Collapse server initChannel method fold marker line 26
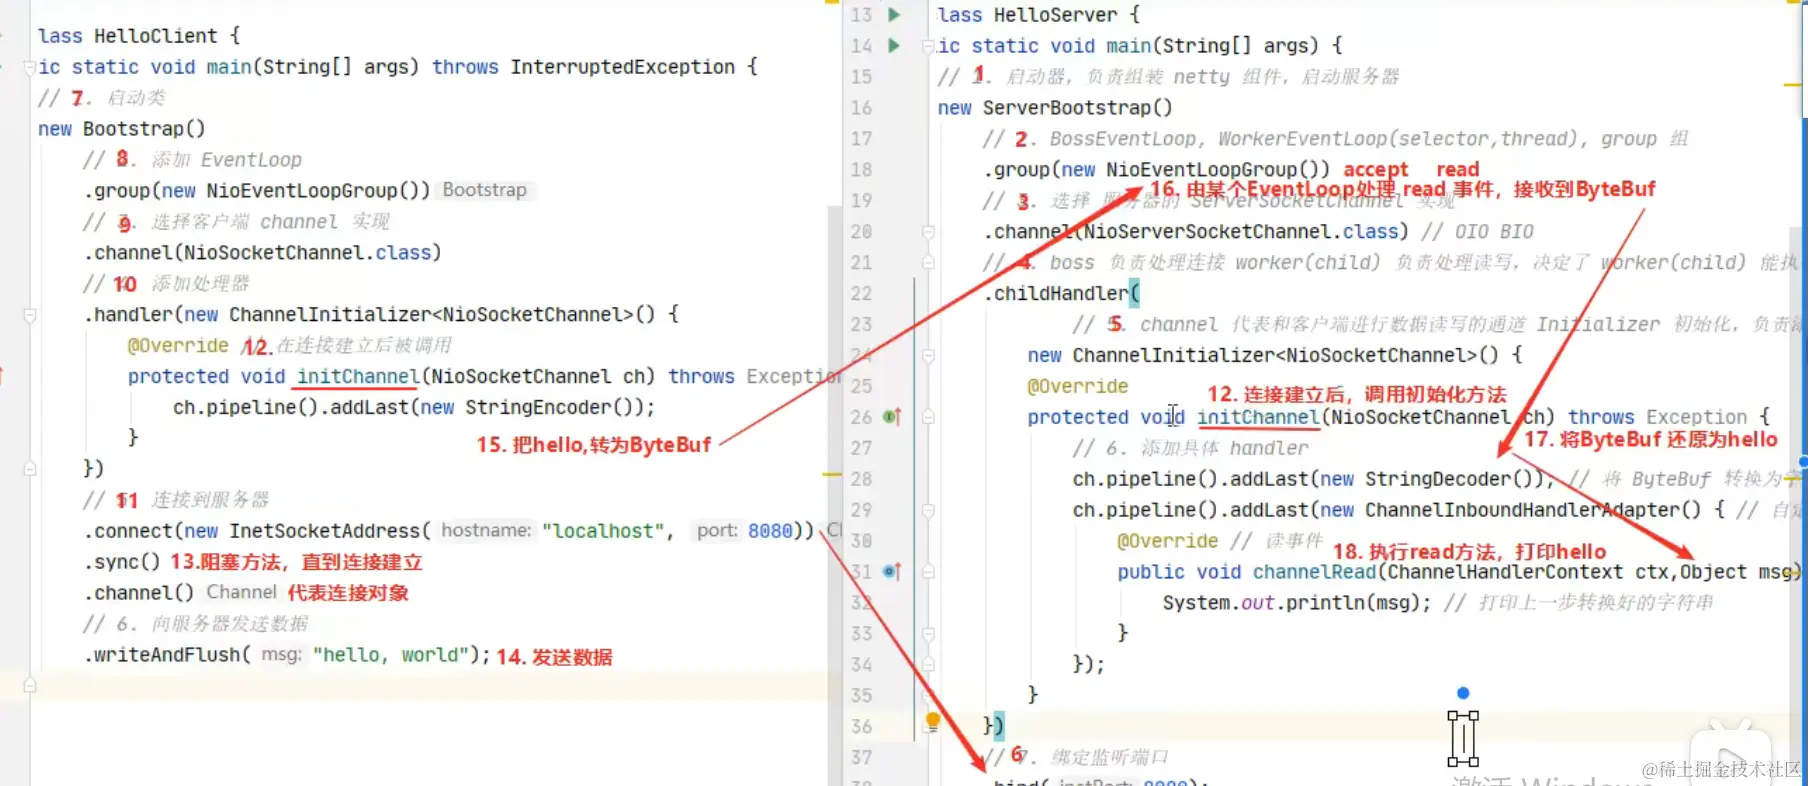Screen dimensions: 1808x786 pyautogui.click(x=929, y=417)
